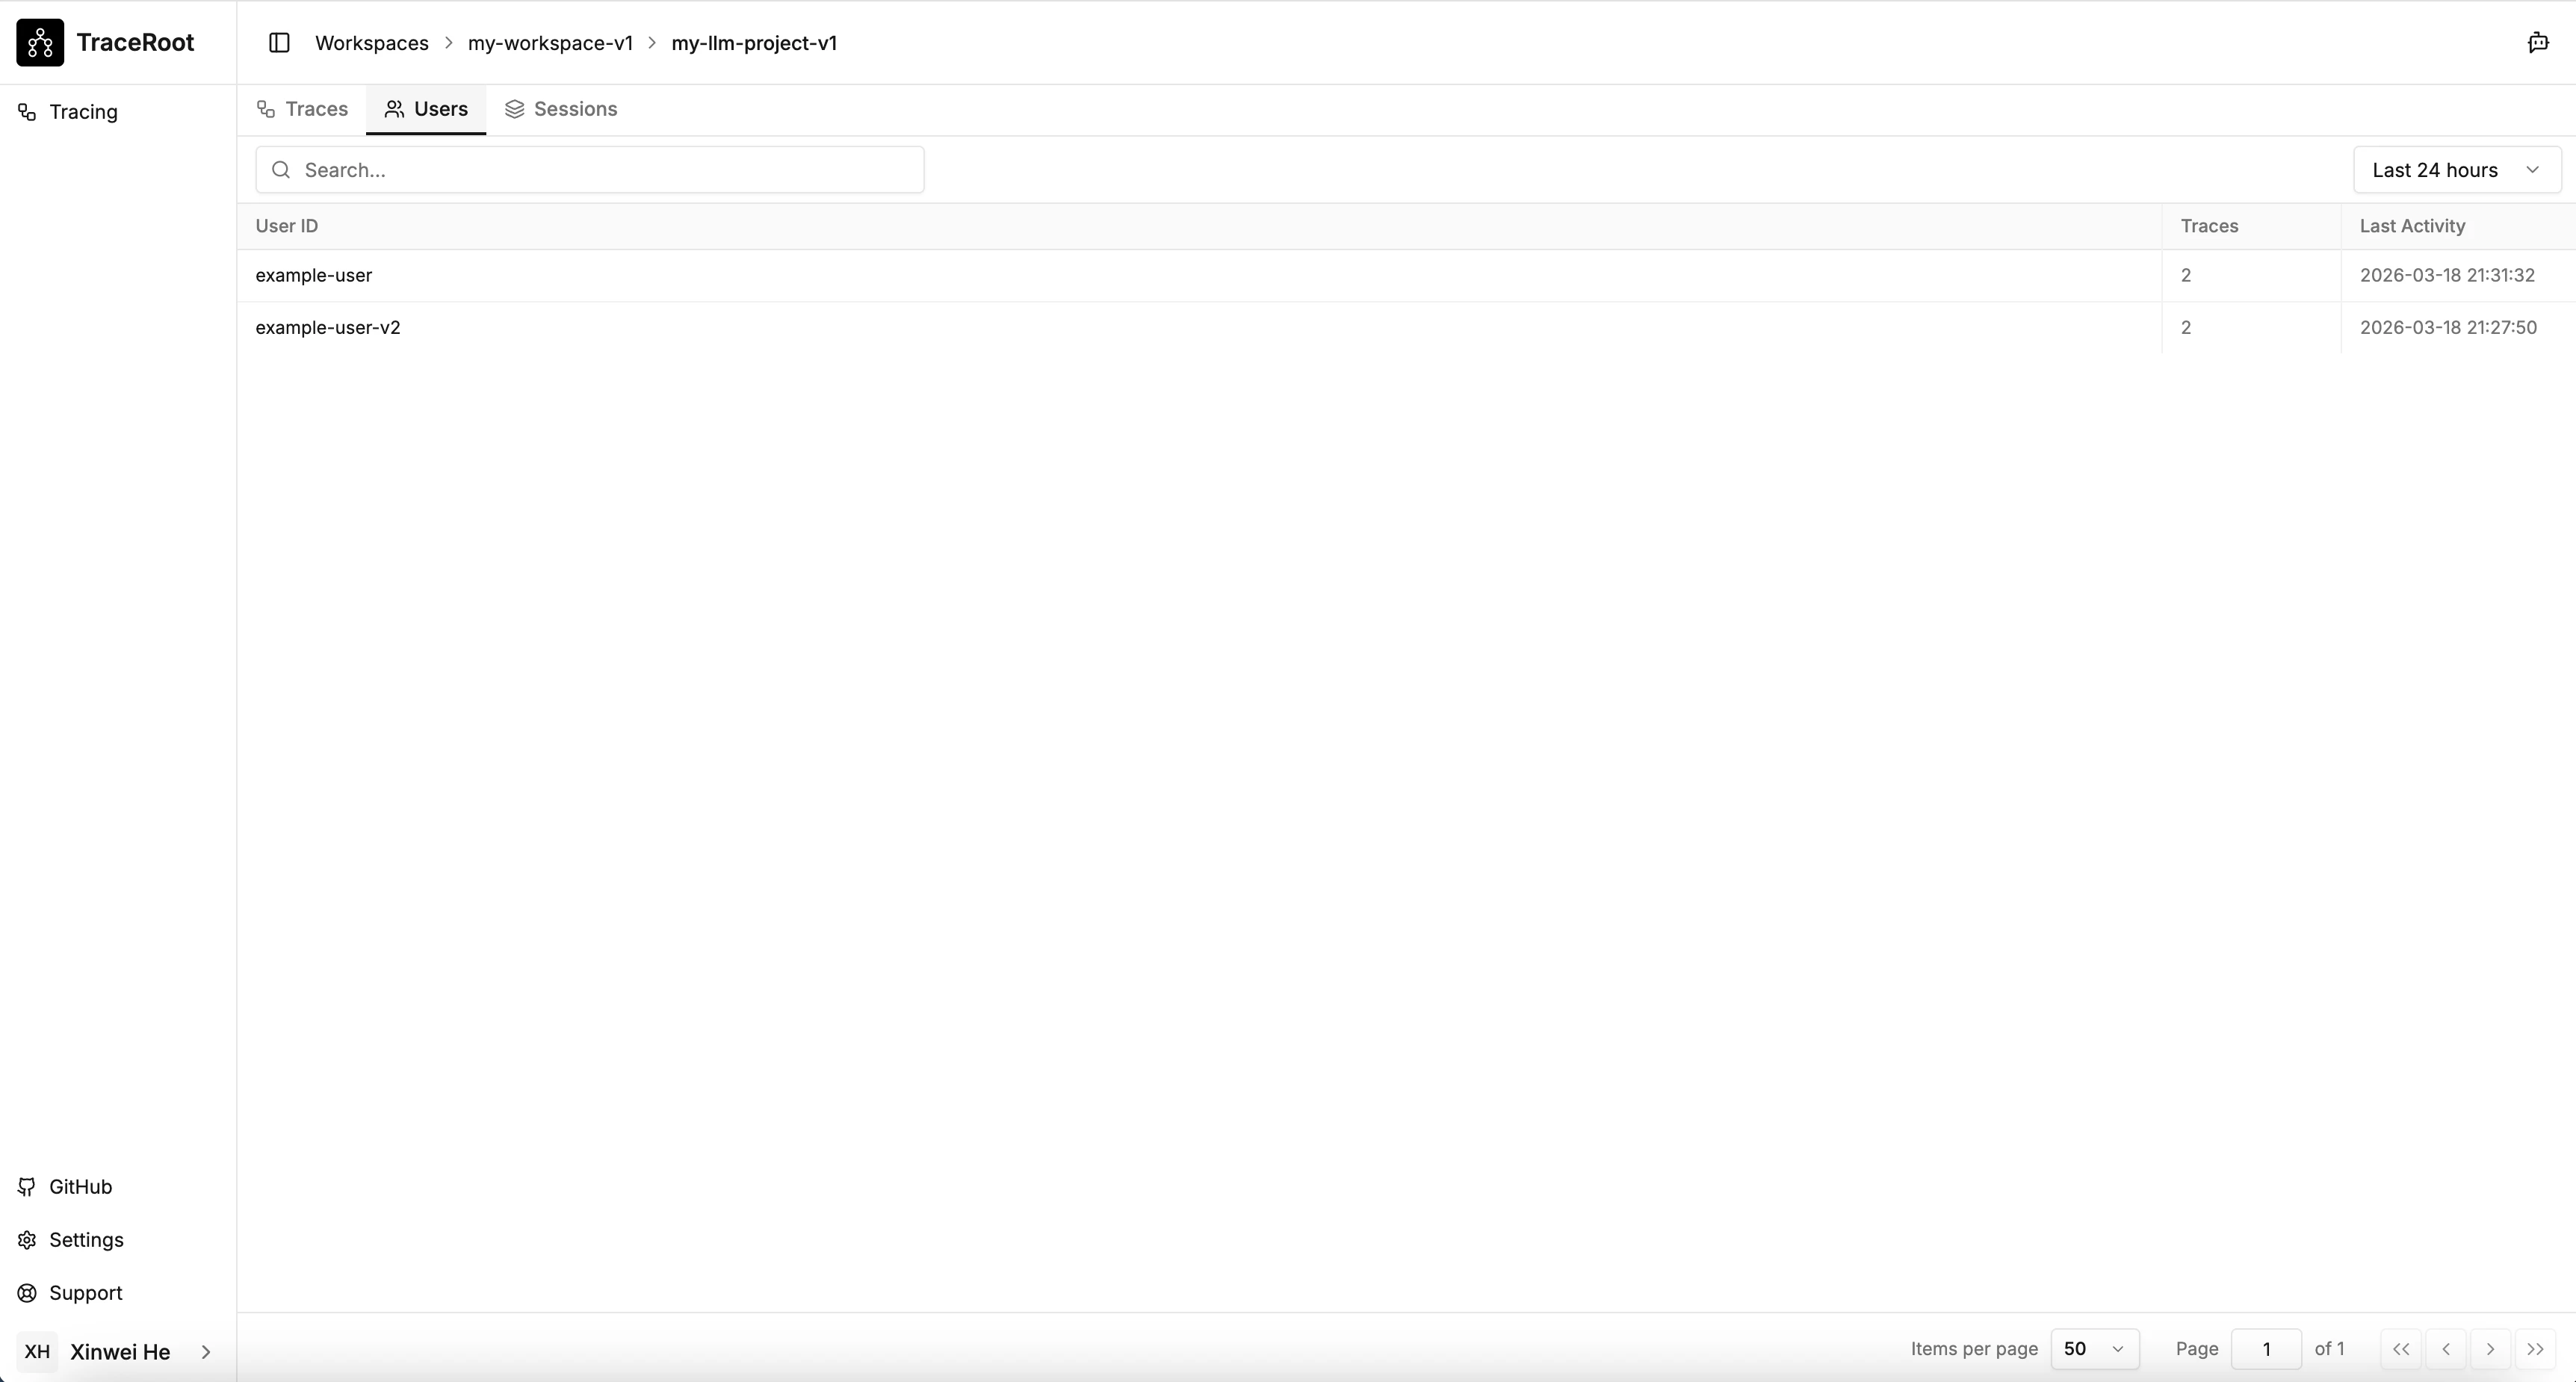Expand the Xinwei He profile chevron

(207, 1352)
